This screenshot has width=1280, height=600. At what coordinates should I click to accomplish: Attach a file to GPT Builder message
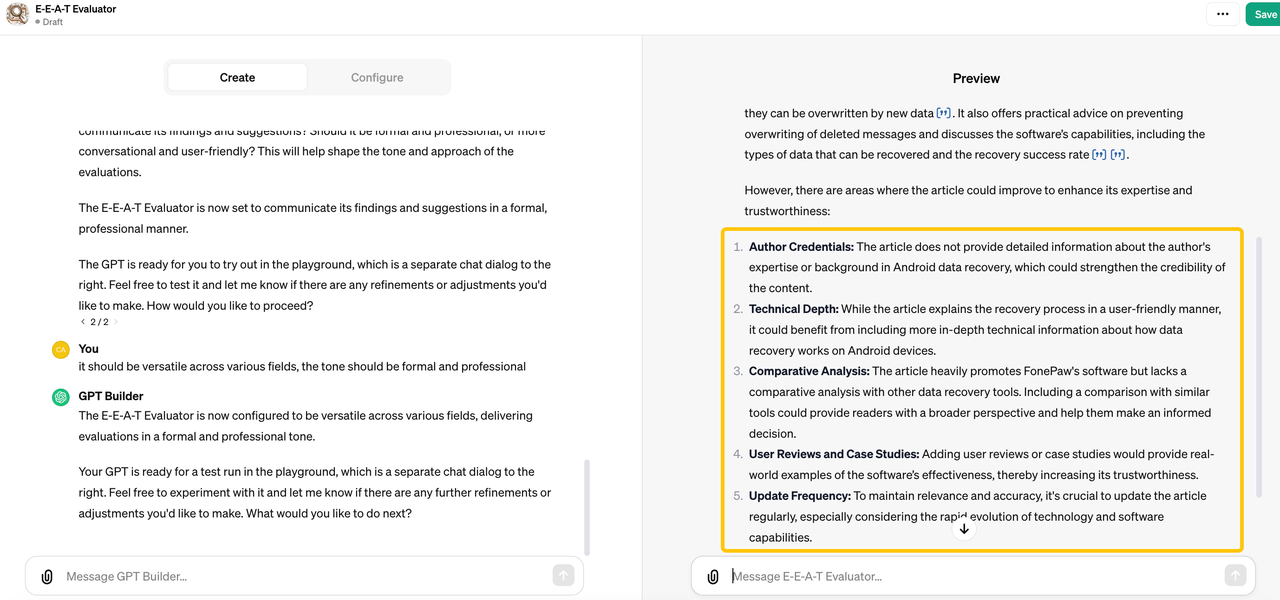47,576
